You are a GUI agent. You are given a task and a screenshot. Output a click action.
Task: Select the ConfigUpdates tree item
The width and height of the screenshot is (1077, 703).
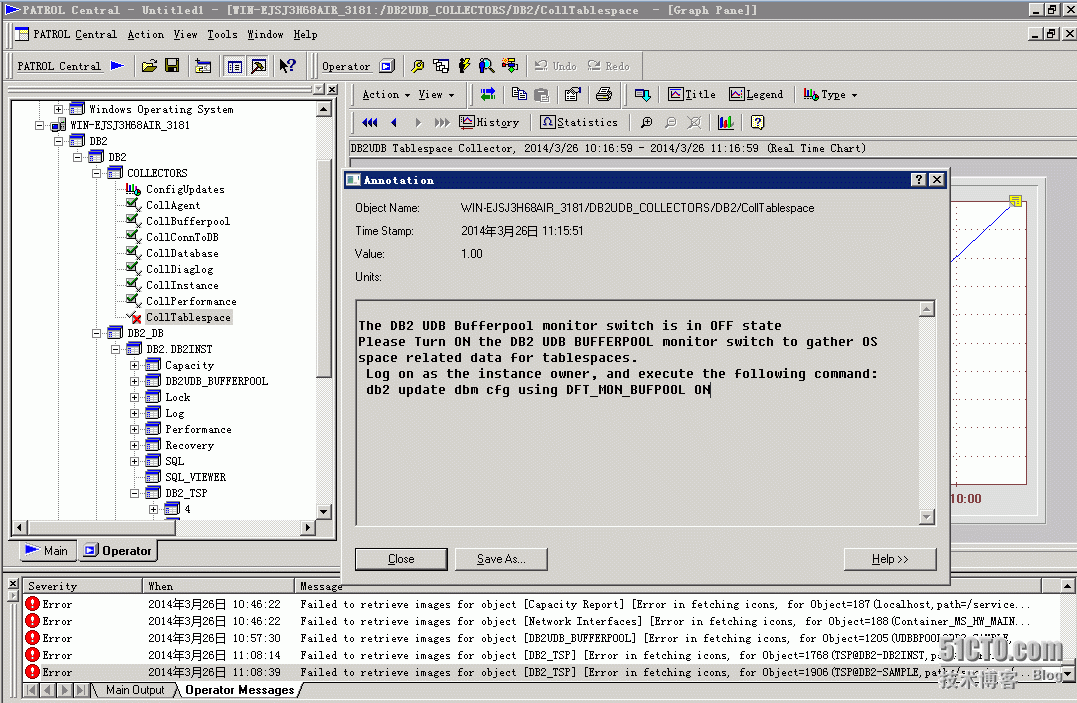coord(185,189)
